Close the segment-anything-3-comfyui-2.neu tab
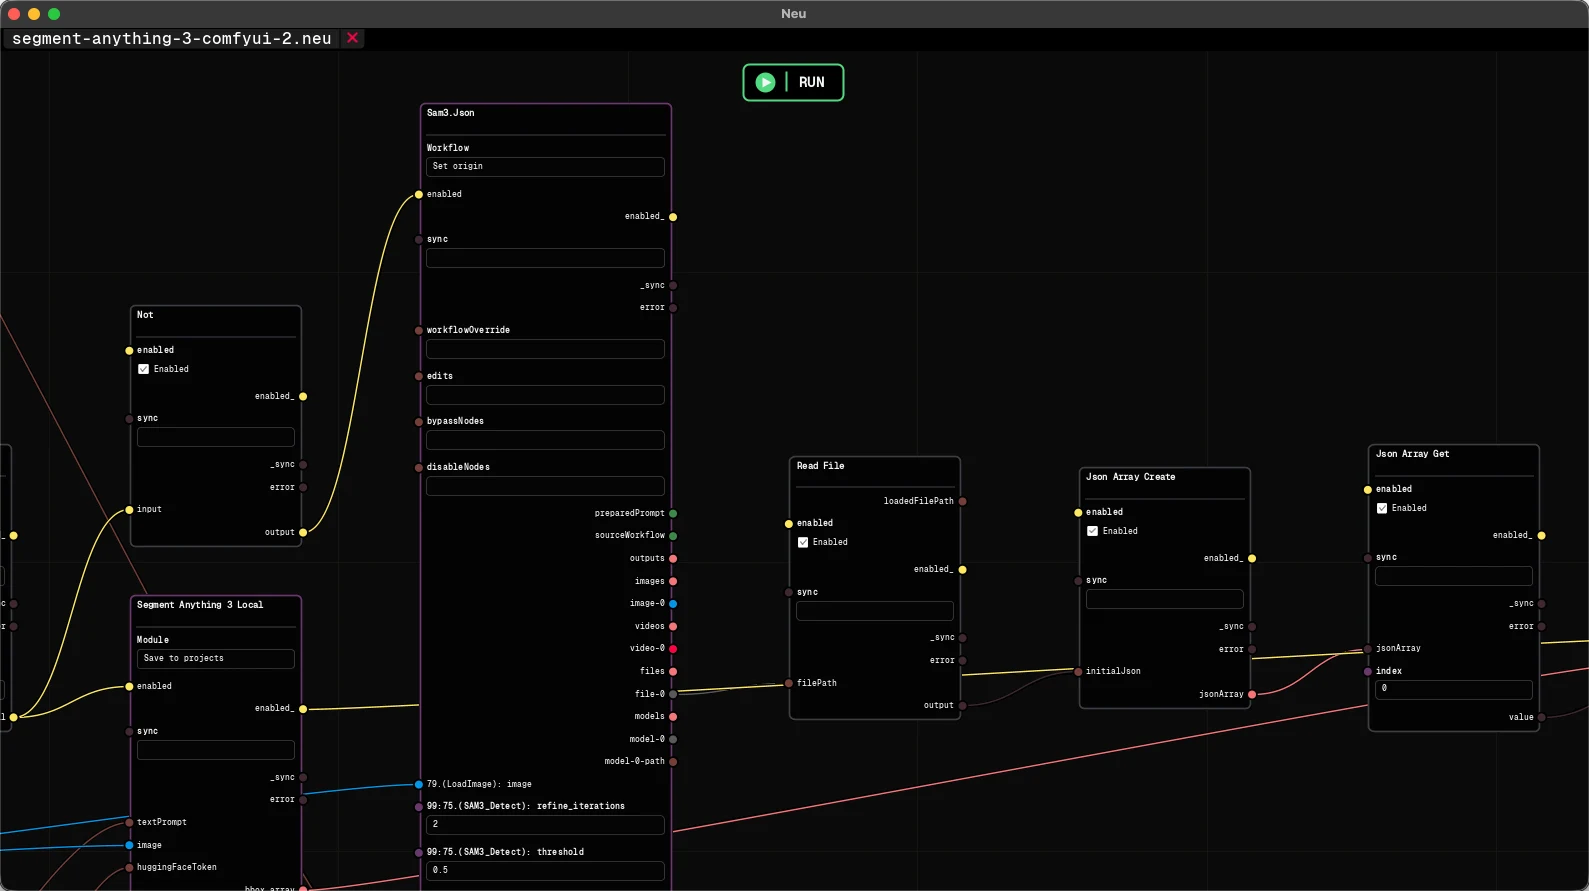This screenshot has width=1589, height=891. click(x=352, y=38)
